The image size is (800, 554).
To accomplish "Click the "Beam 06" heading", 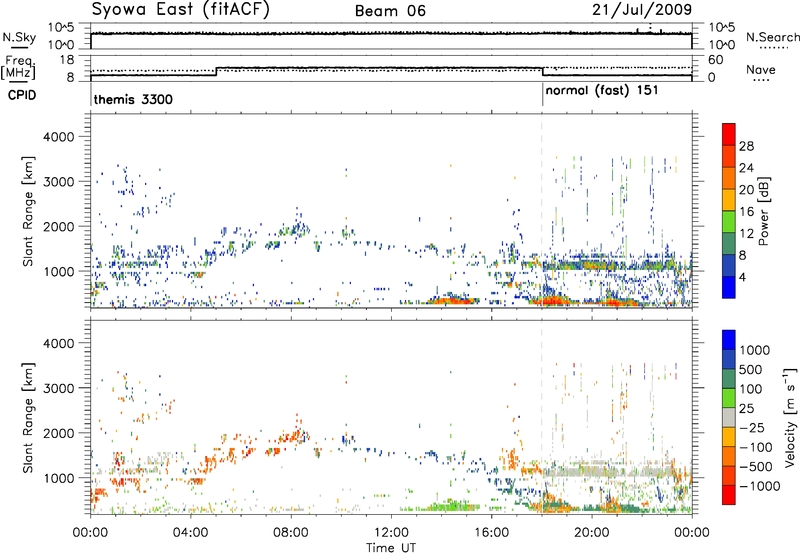I will (390, 11).
